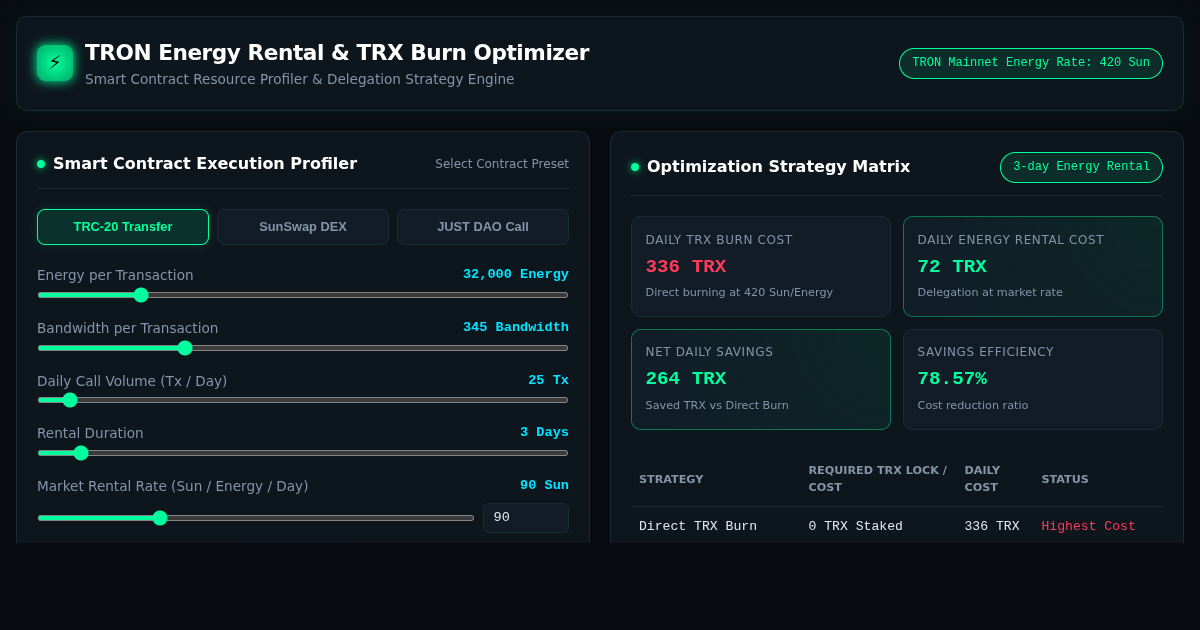This screenshot has width=1200, height=630.
Task: Adjust the Daily Call Volume slider
Action: 303,400
